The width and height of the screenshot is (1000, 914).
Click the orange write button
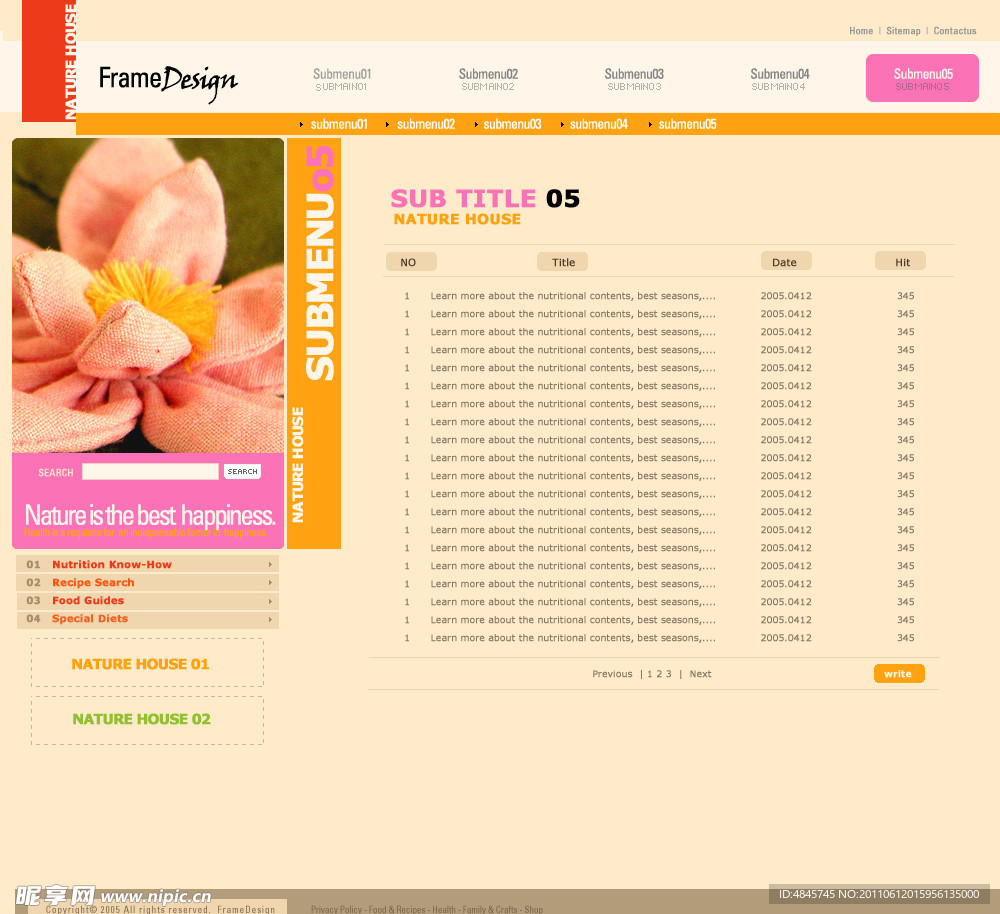898,674
